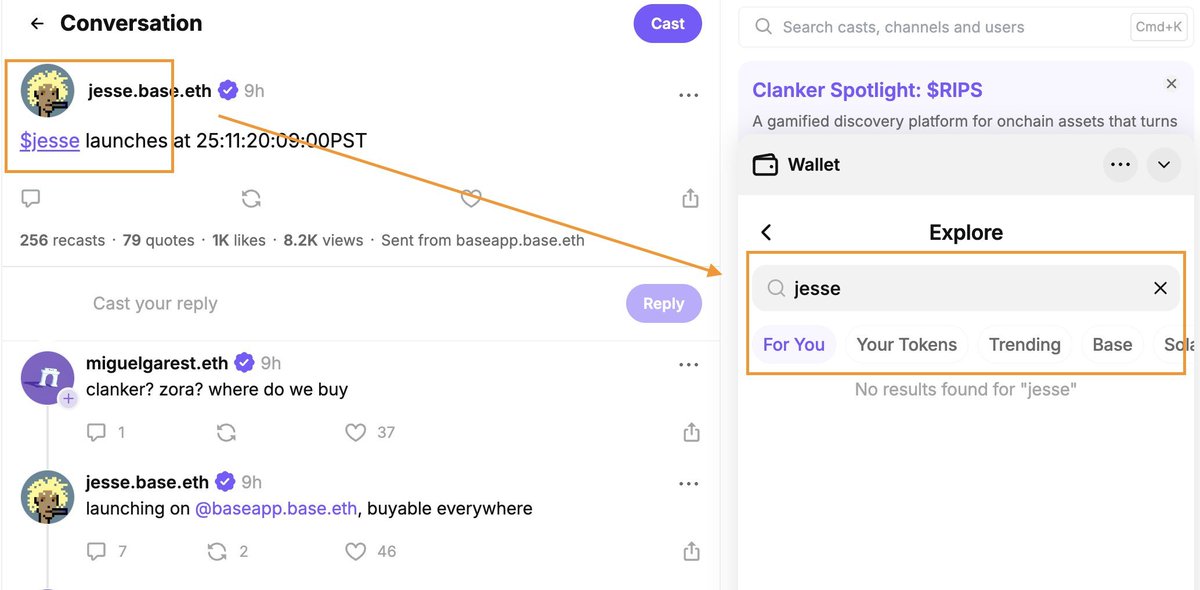Reply icon under jesse's launch cast

tap(31, 199)
